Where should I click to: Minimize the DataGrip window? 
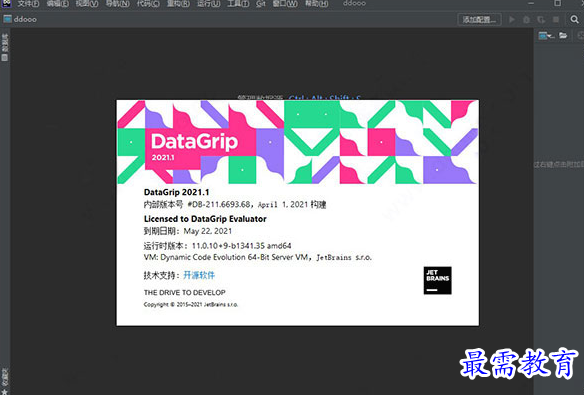click(x=531, y=3)
